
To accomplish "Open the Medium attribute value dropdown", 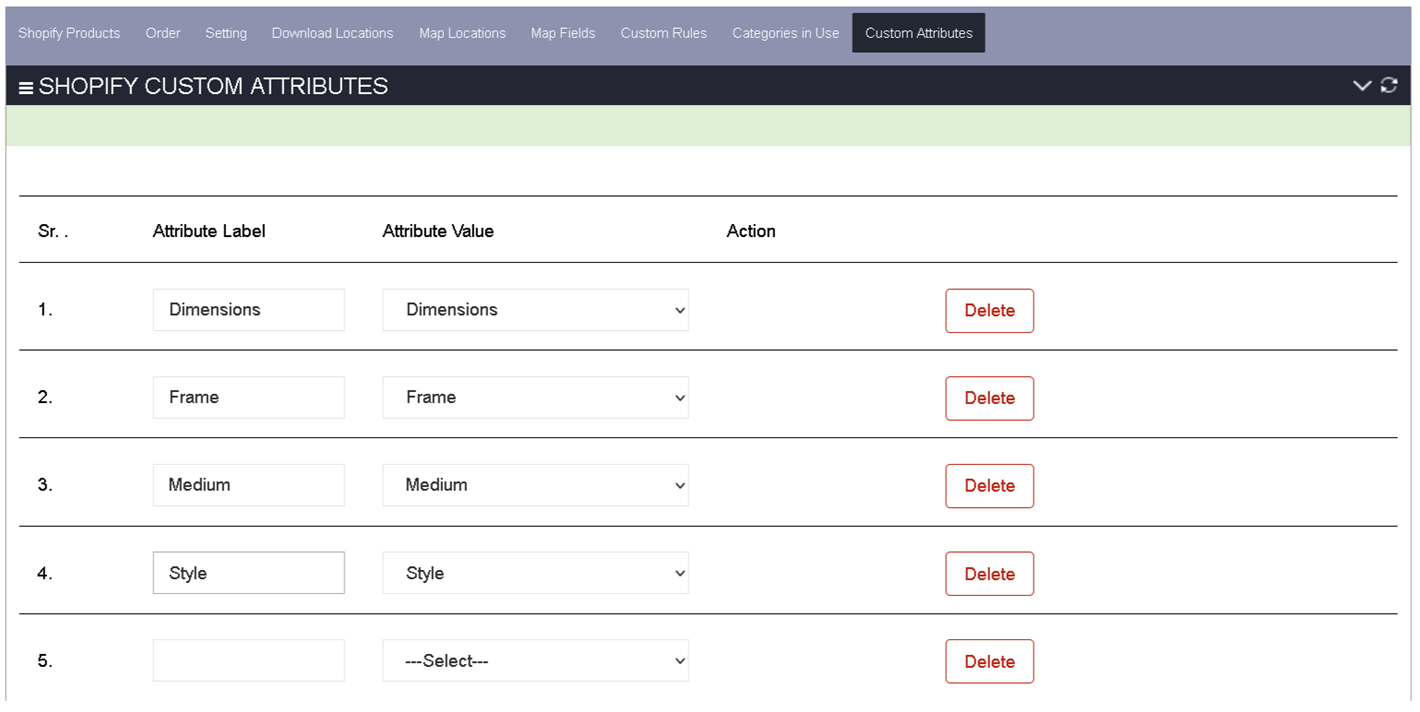I will (536, 485).
